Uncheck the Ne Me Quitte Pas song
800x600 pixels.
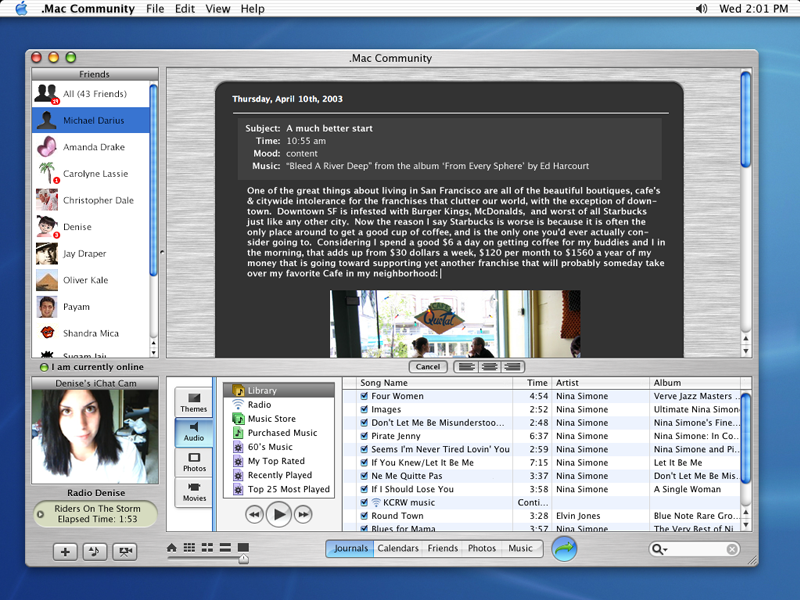364,476
